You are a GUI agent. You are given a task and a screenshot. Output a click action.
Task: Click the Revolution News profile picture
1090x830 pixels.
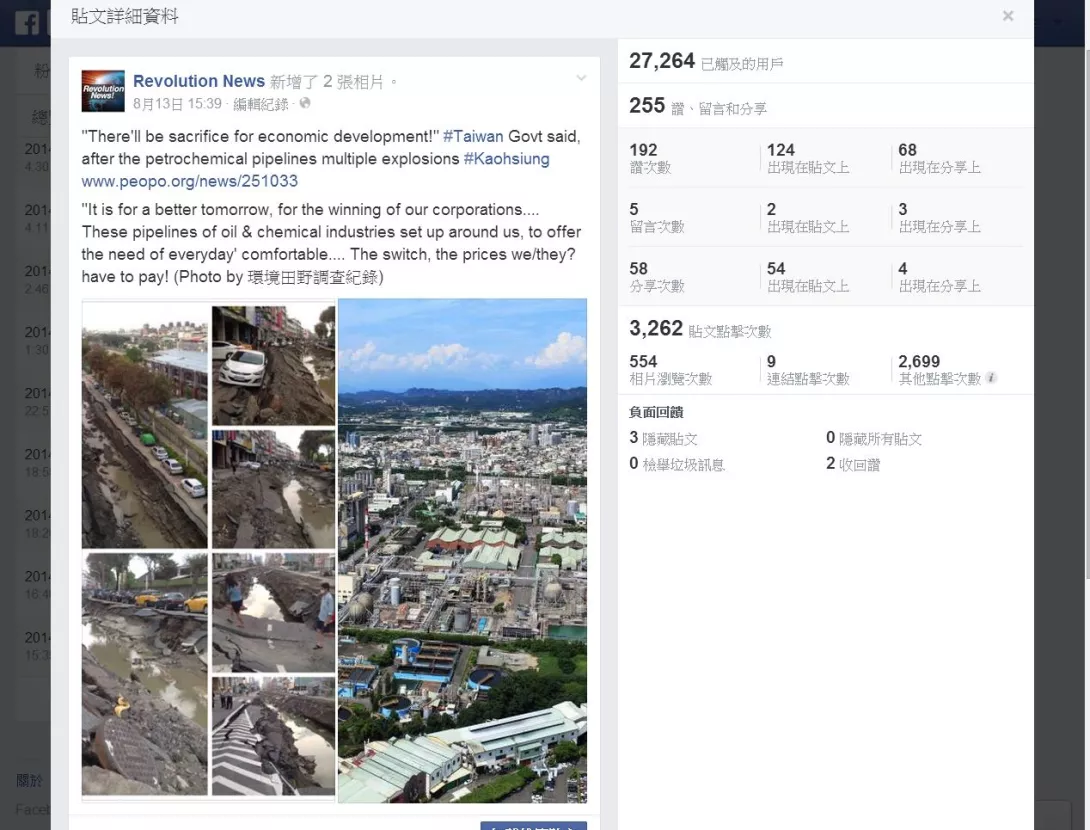[x=103, y=91]
